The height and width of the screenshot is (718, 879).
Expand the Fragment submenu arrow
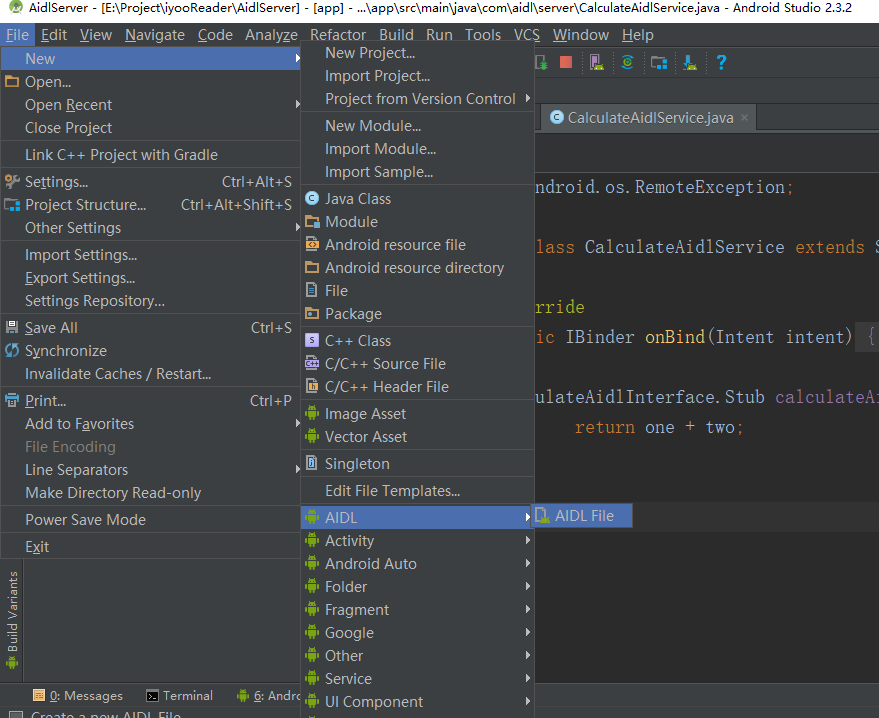(528, 609)
